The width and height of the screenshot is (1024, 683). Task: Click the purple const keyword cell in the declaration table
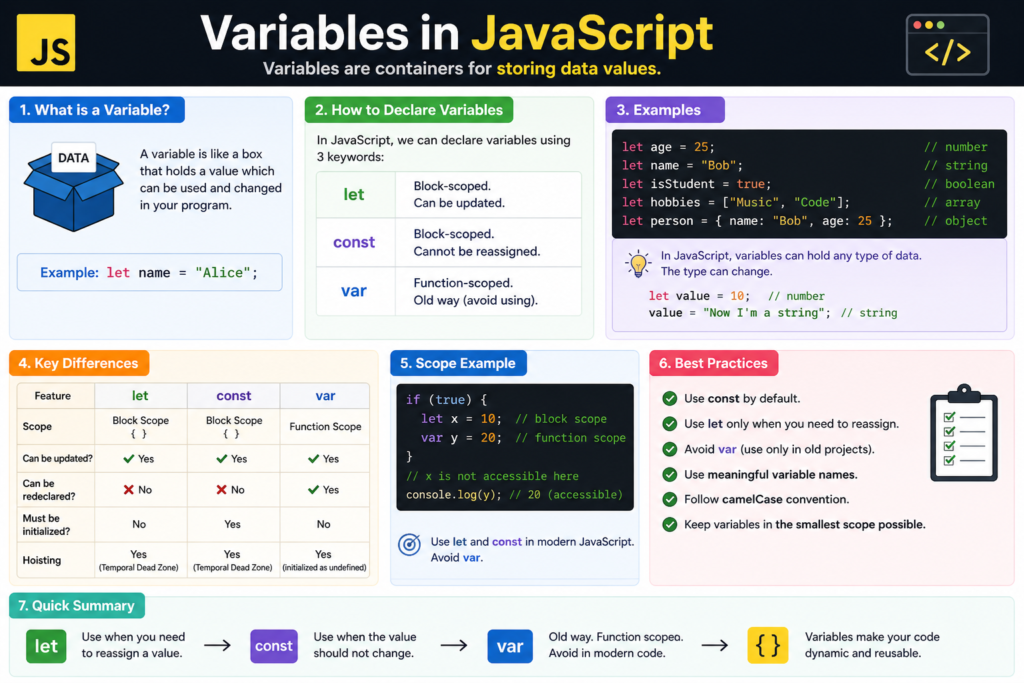coord(355,242)
